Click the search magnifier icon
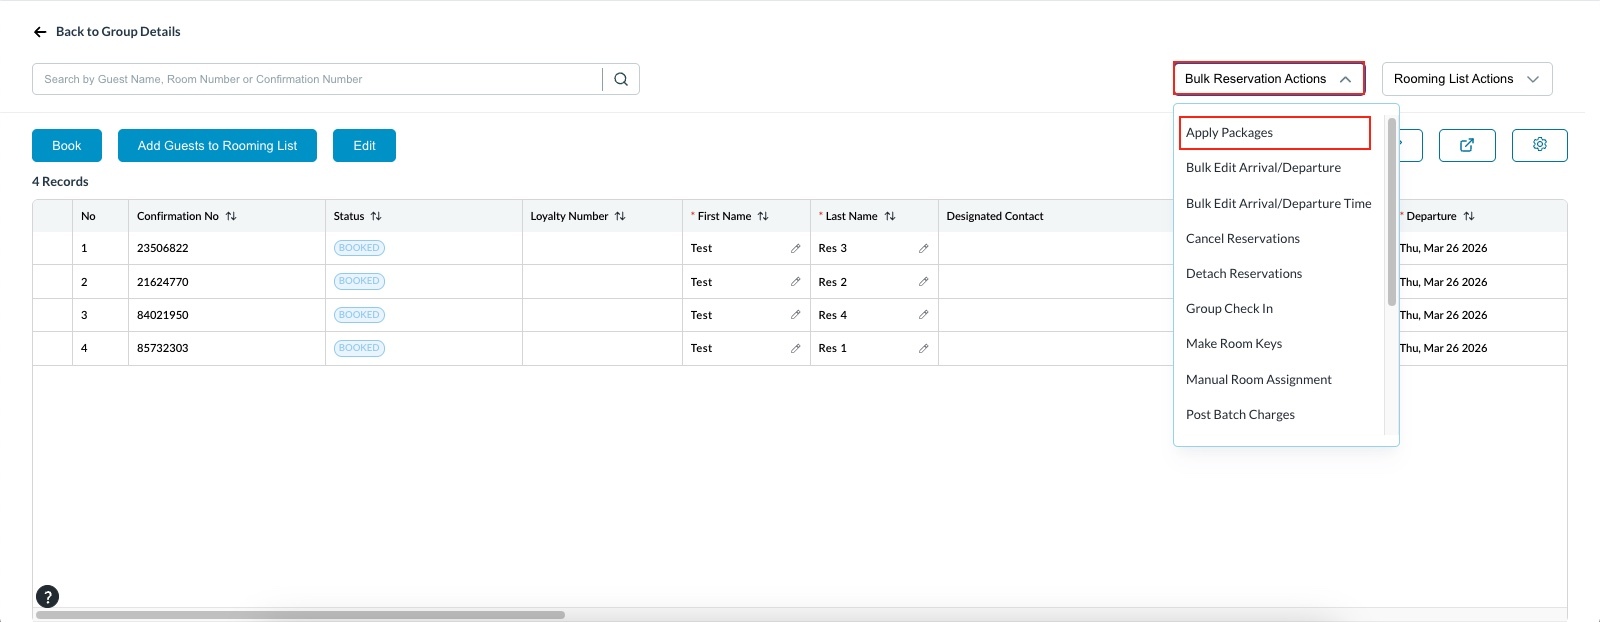Image resolution: width=1600 pixels, height=622 pixels. [x=621, y=79]
